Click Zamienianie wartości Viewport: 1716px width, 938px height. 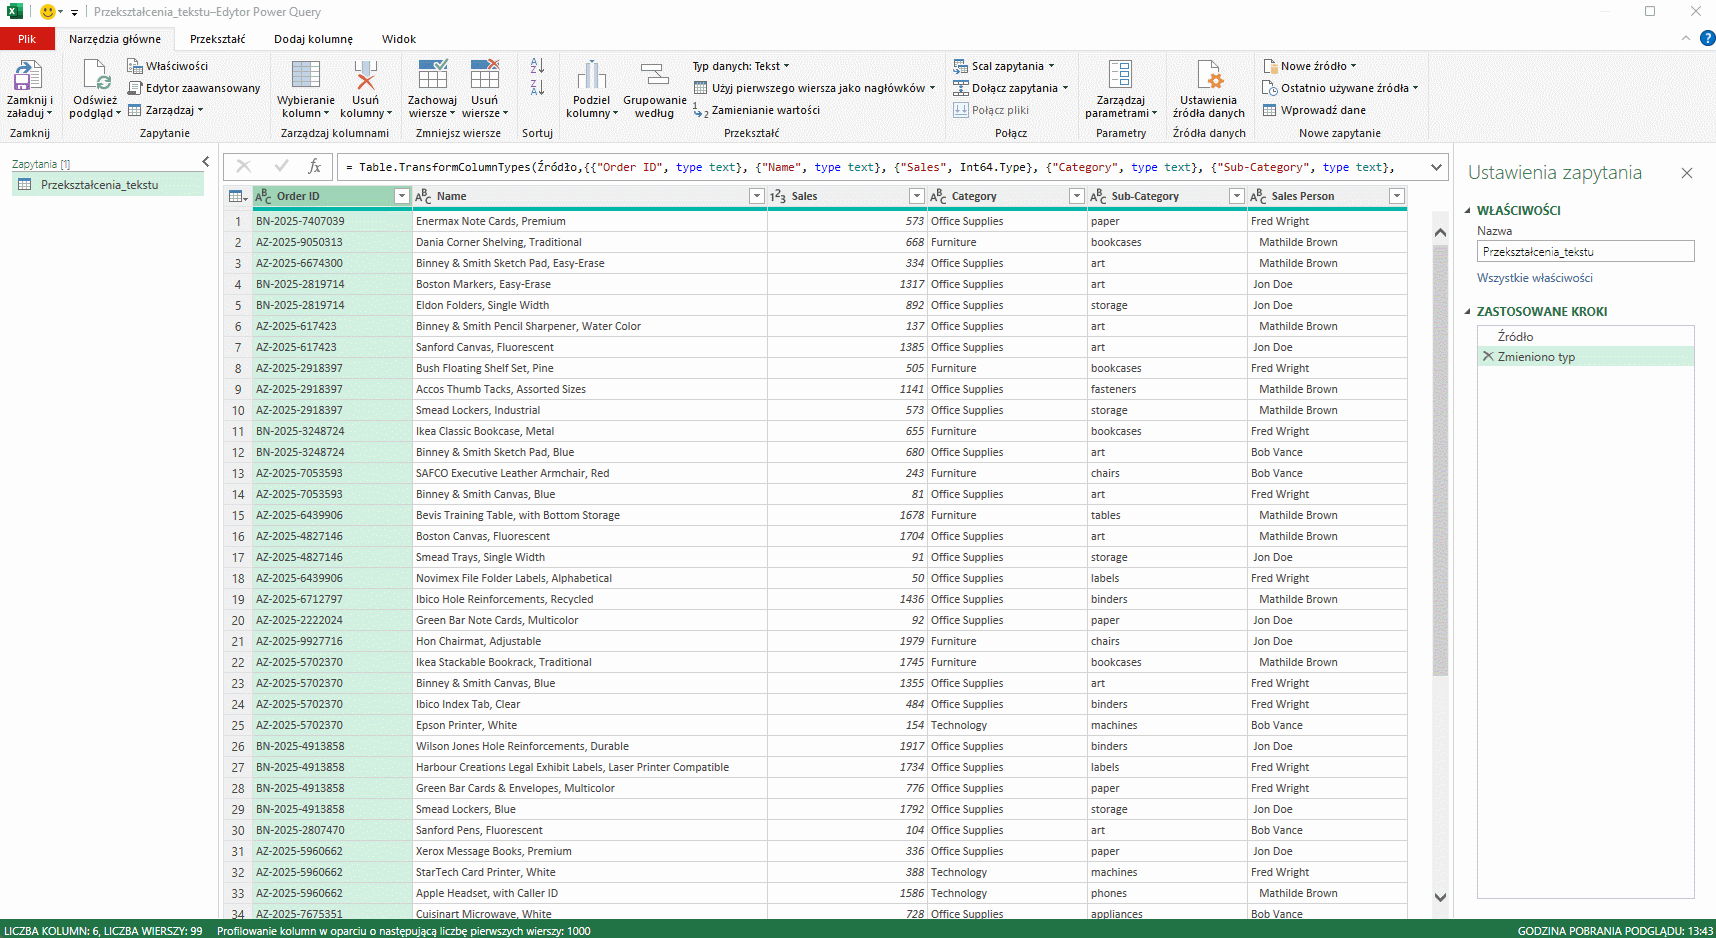pyautogui.click(x=756, y=110)
